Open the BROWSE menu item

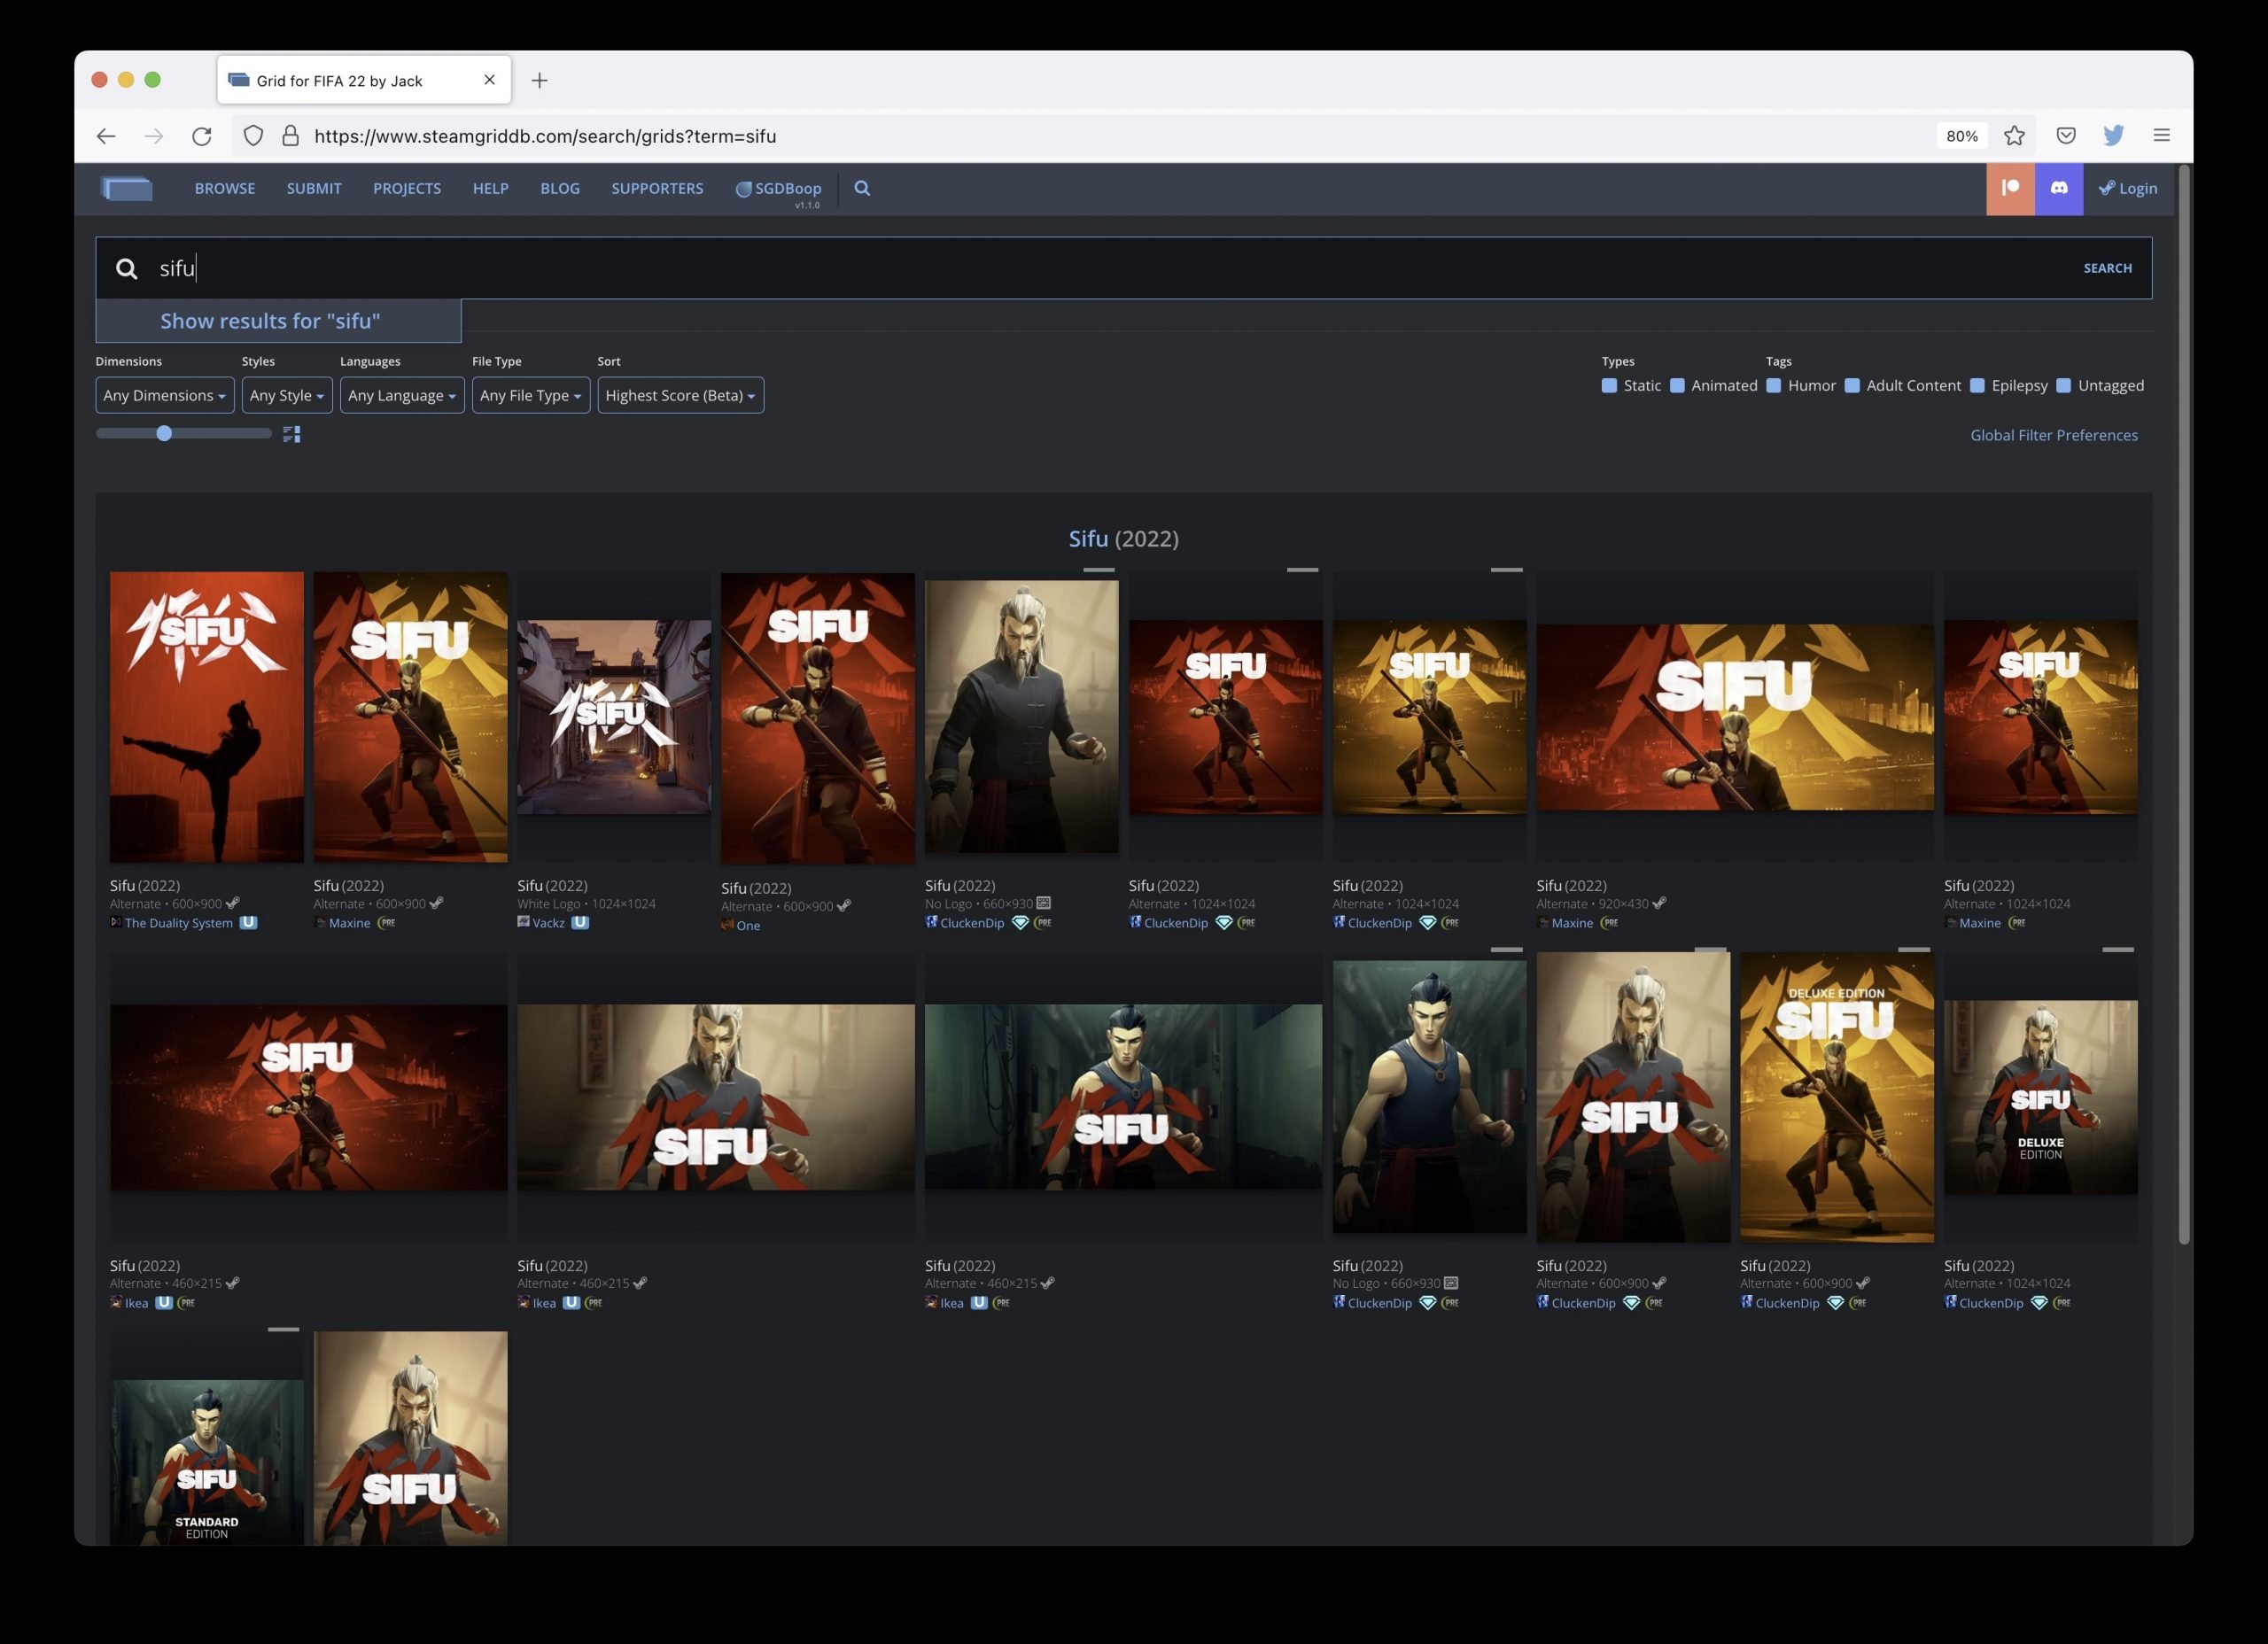click(225, 188)
